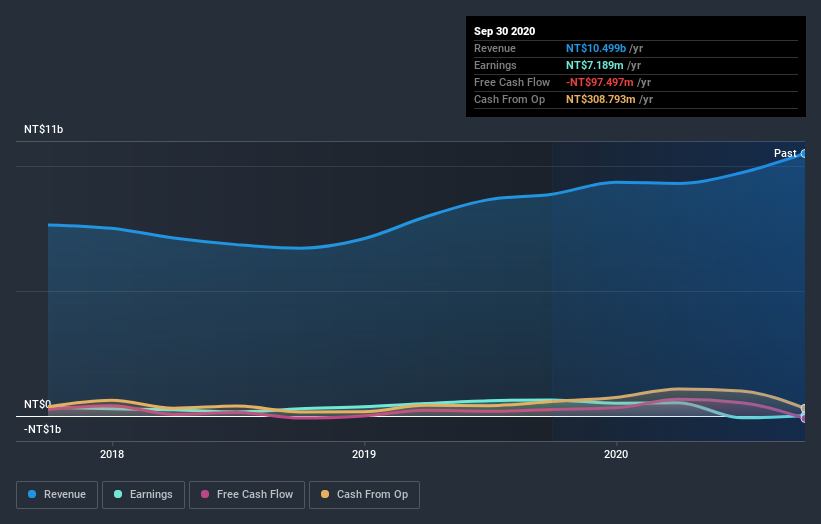Click the 2020 x-axis label
The image size is (821, 524).
point(616,454)
